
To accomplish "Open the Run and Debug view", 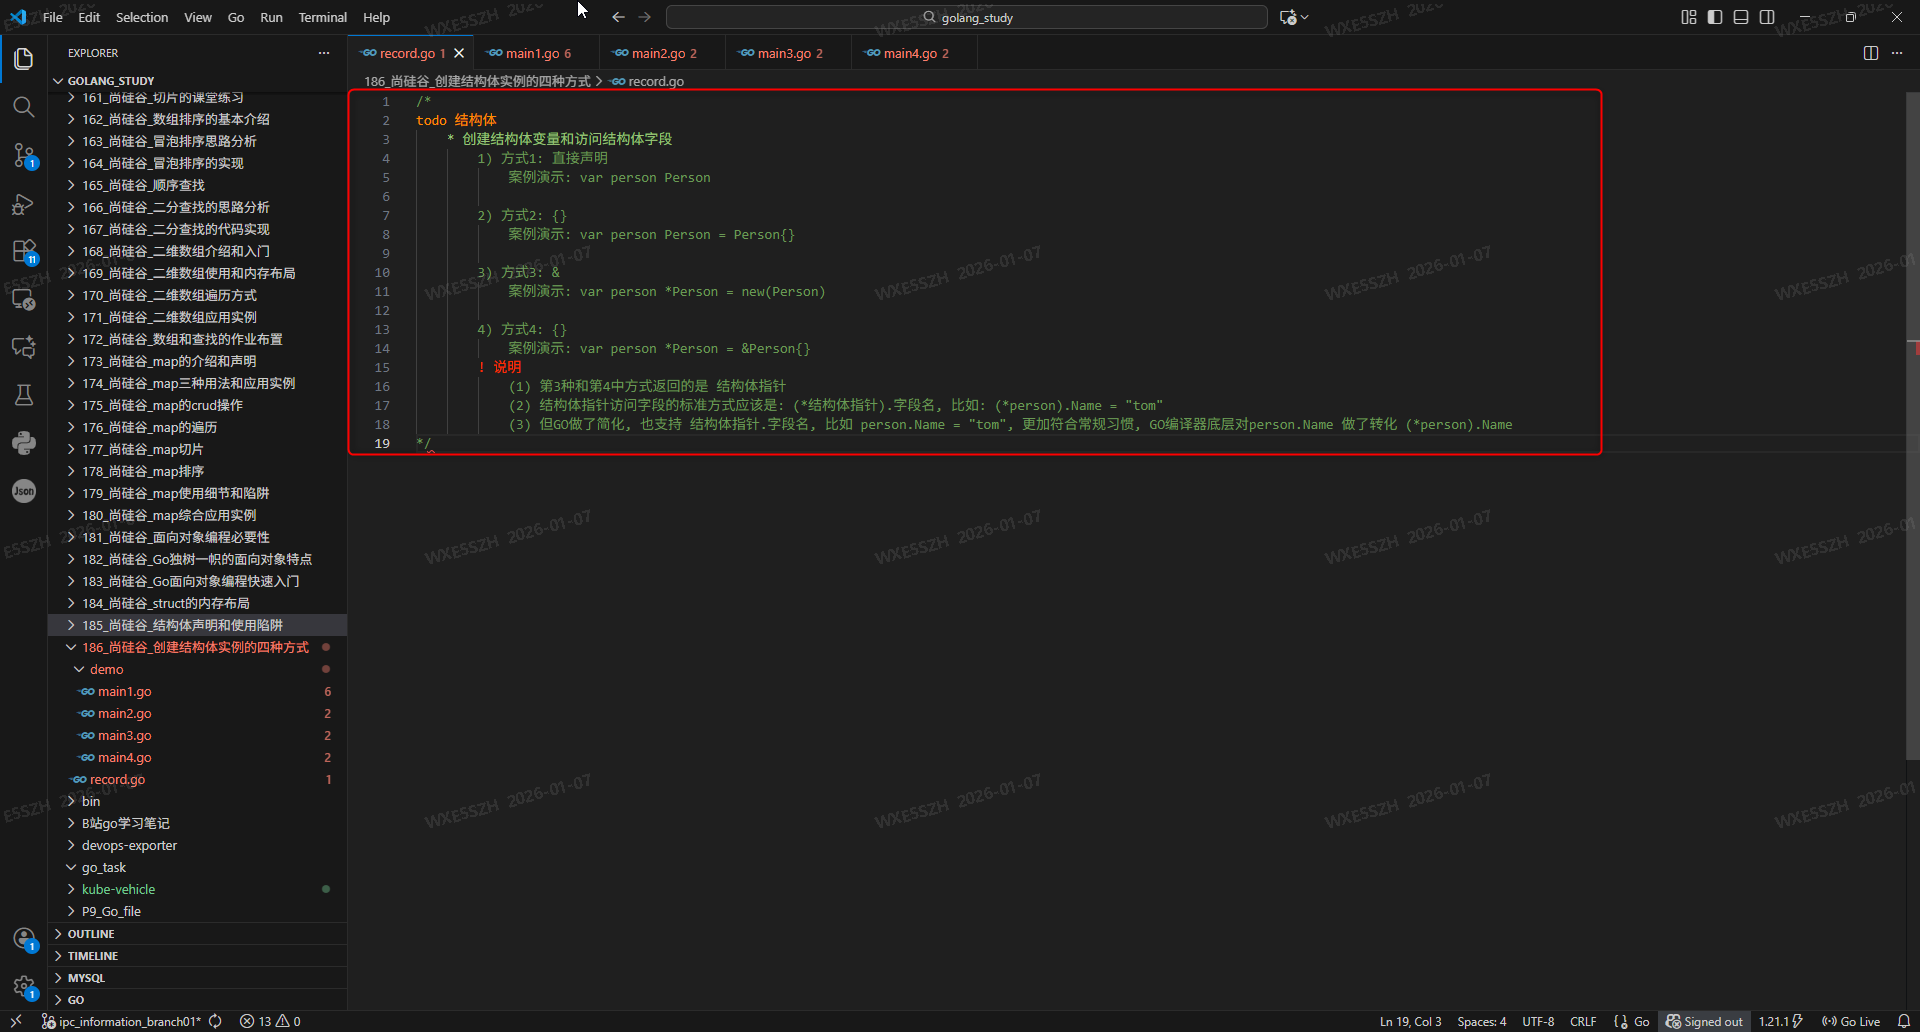I will (x=24, y=204).
